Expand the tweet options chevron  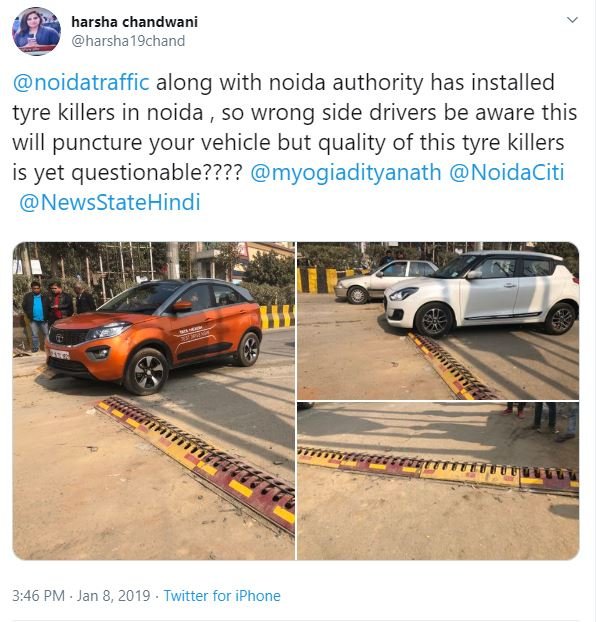click(x=572, y=20)
